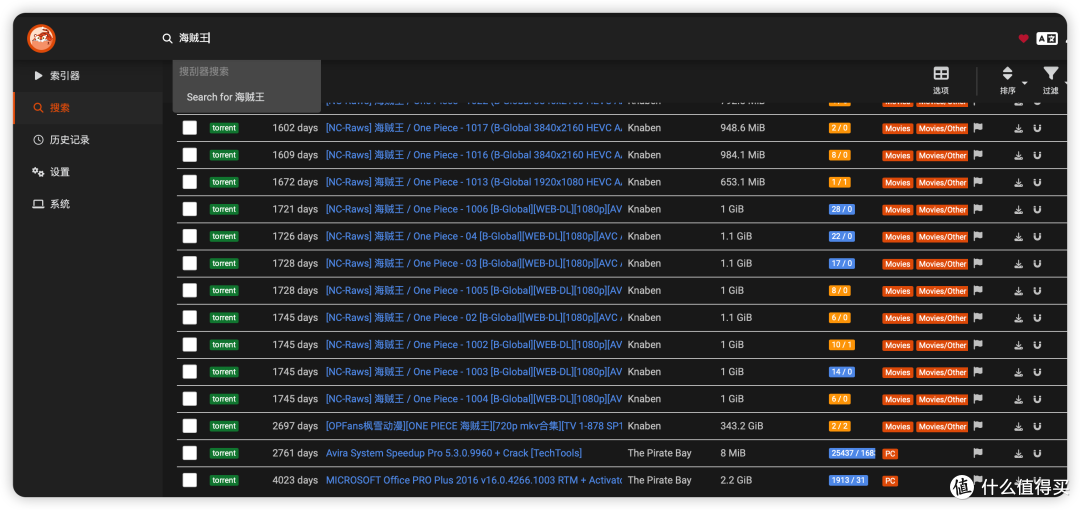Screen dimensions: 1080x510
Task: Click the PC category tag for Avira
Action: click(x=891, y=453)
